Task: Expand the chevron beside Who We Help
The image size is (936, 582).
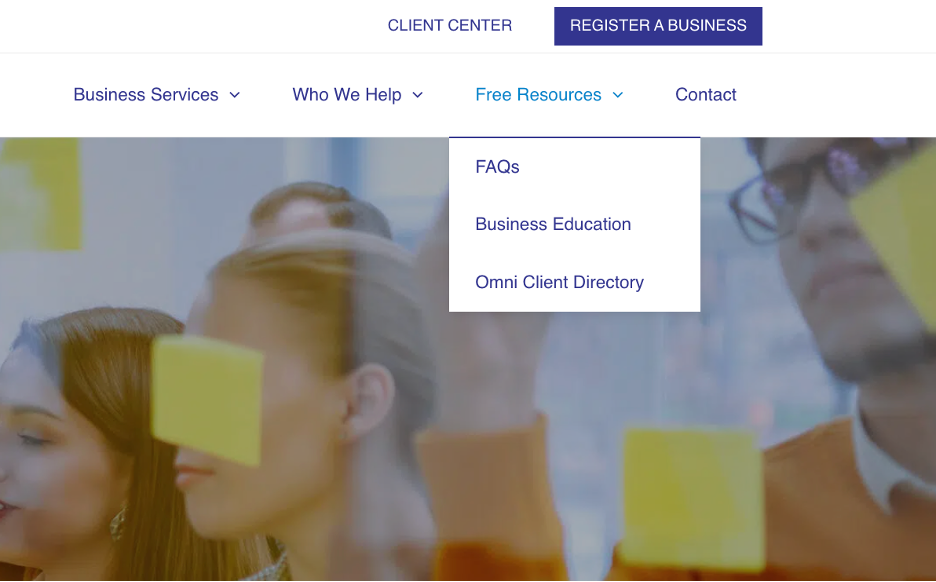Action: (418, 95)
